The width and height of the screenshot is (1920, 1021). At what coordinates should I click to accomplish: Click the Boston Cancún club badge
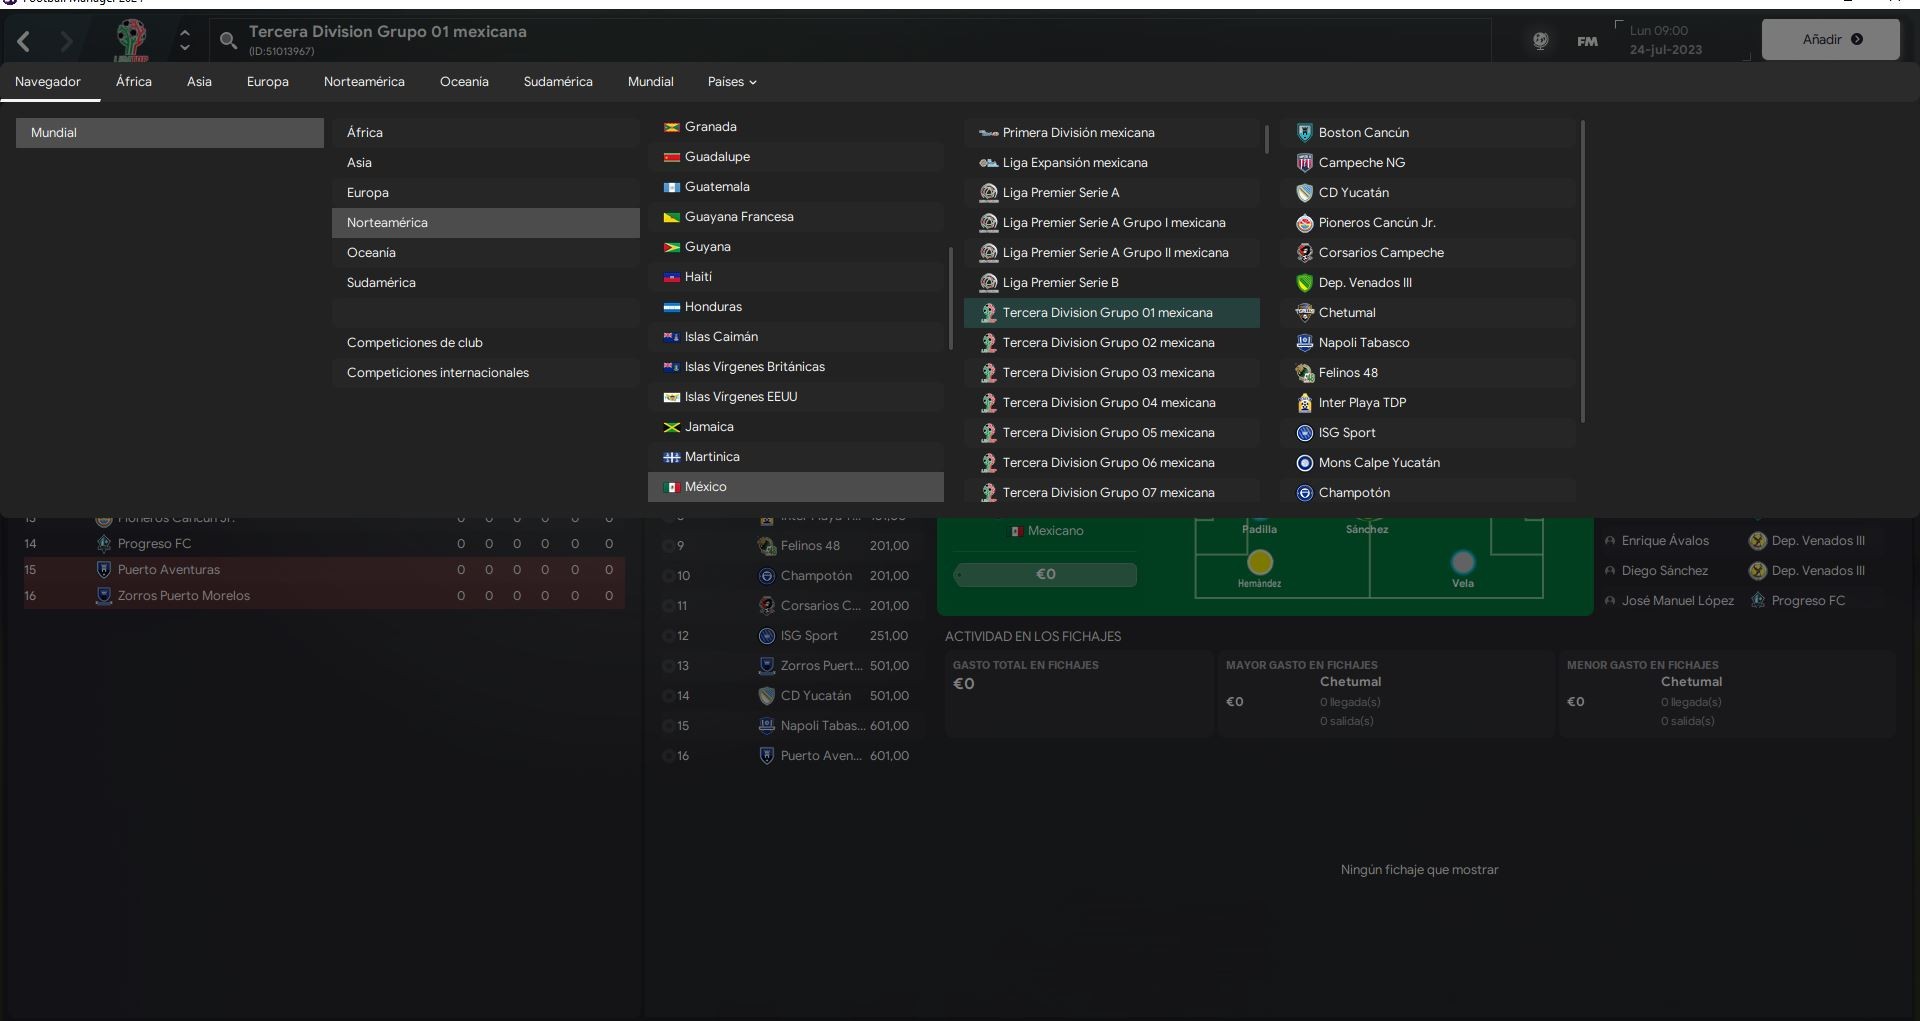point(1304,133)
